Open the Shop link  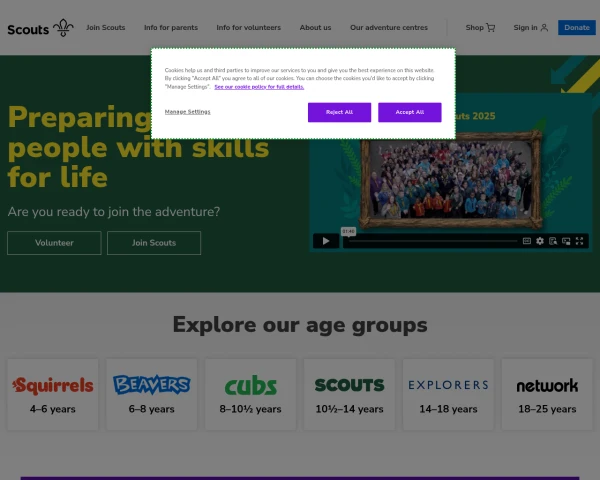click(474, 28)
